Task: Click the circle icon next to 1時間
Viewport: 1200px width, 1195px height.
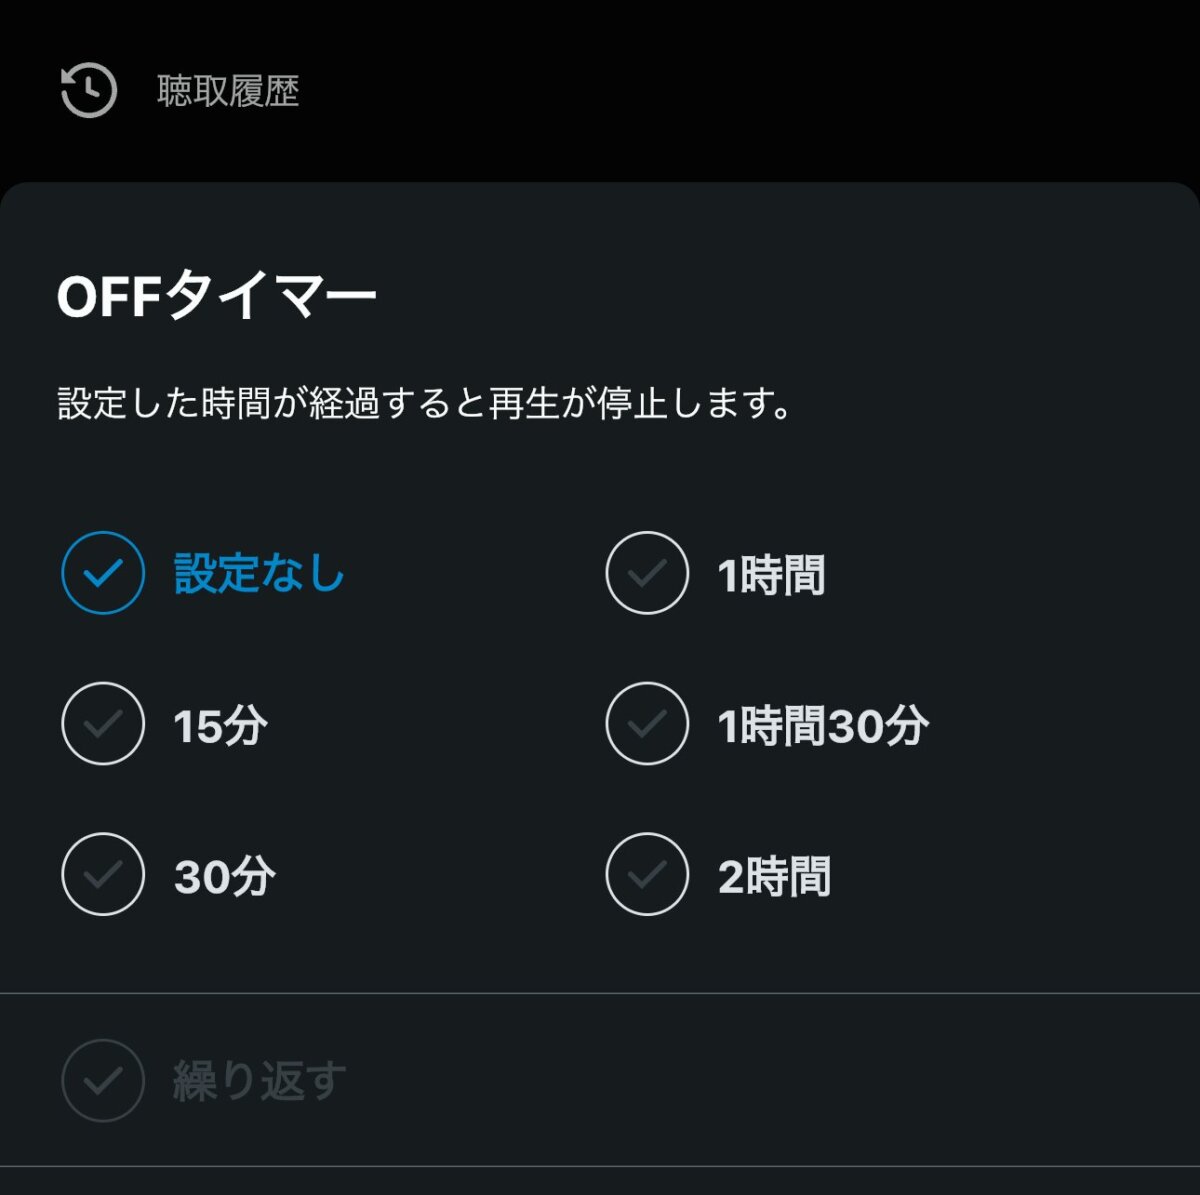Action: click(646, 573)
